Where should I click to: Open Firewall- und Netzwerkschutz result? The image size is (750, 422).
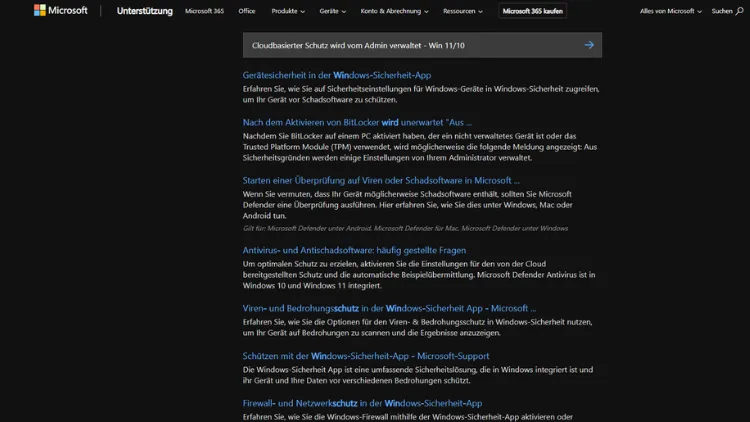click(362, 403)
